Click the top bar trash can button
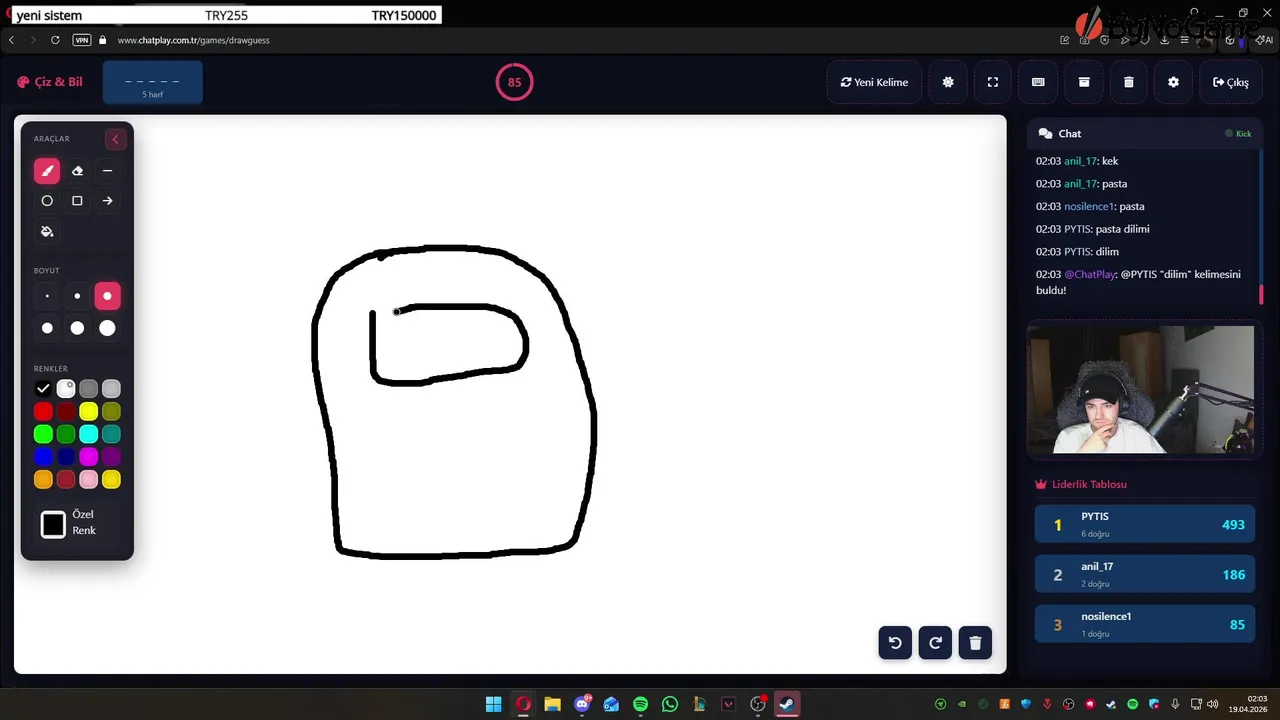The height and width of the screenshot is (720, 1280). 1129,82
